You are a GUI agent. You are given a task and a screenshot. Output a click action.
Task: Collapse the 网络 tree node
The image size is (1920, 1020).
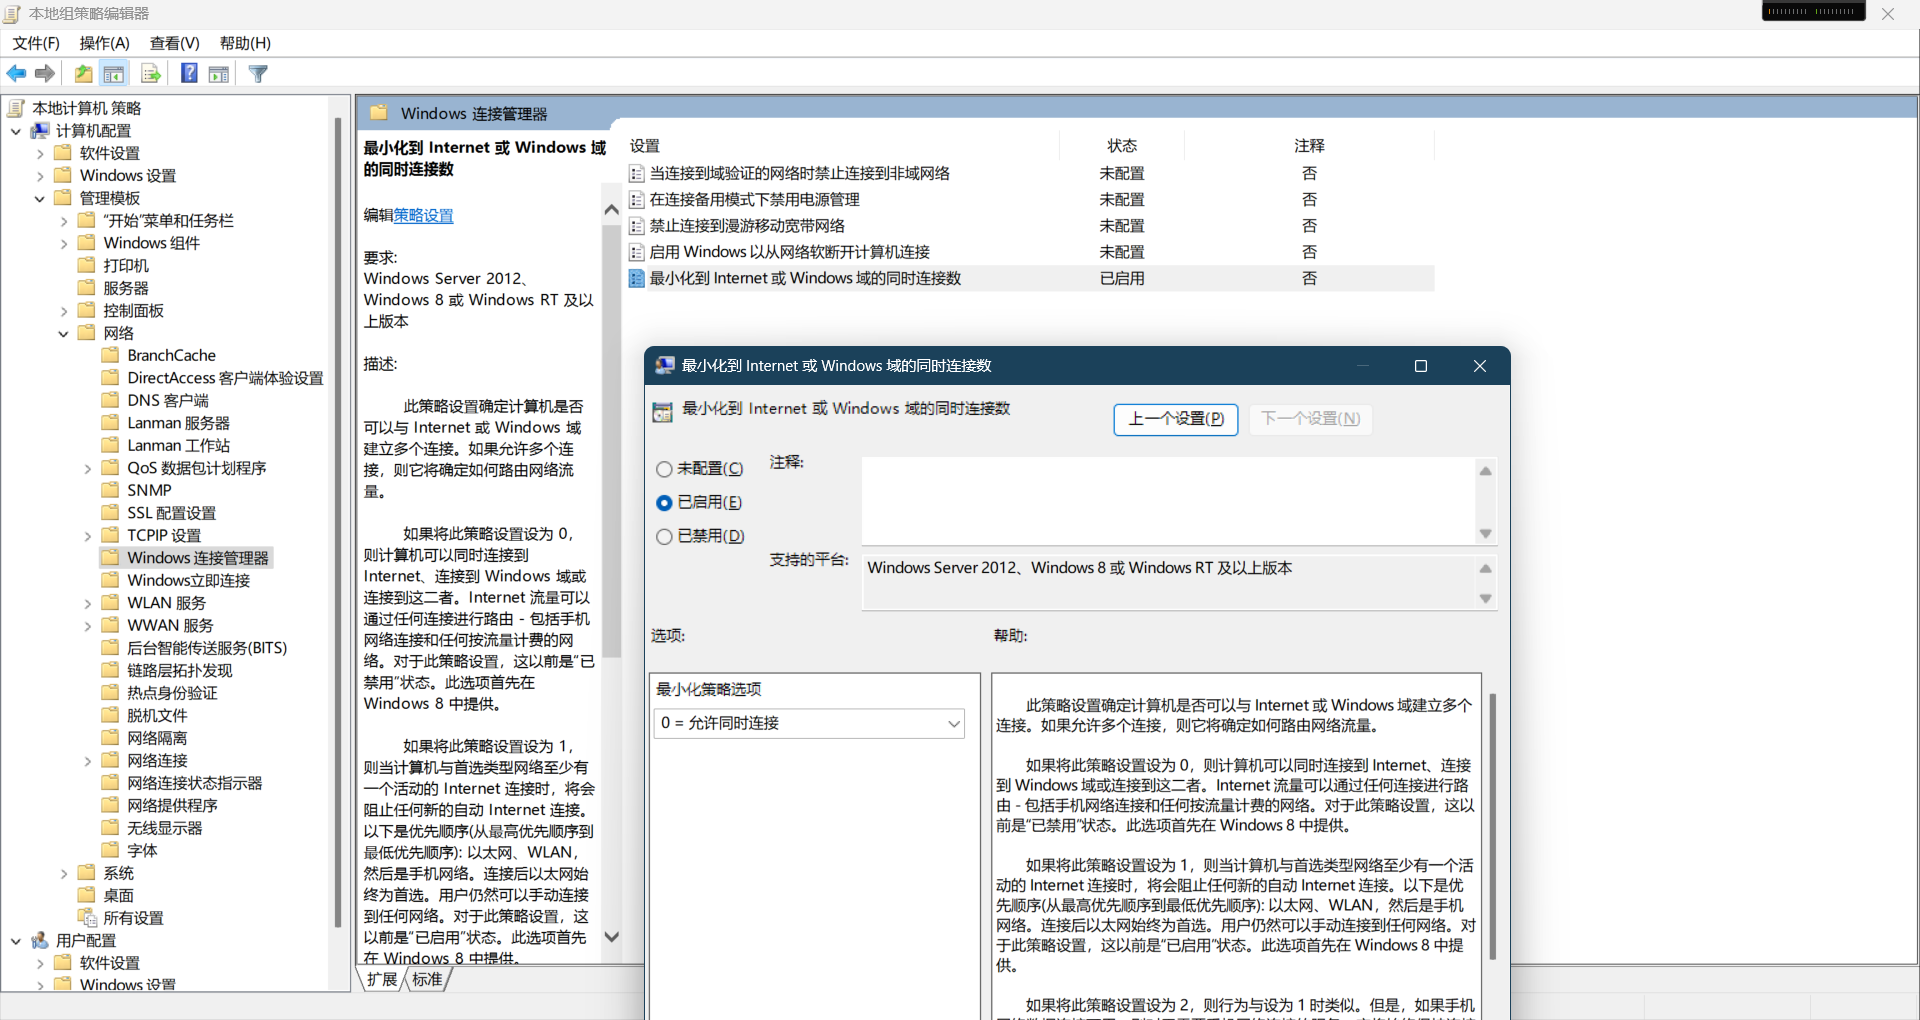(64, 333)
